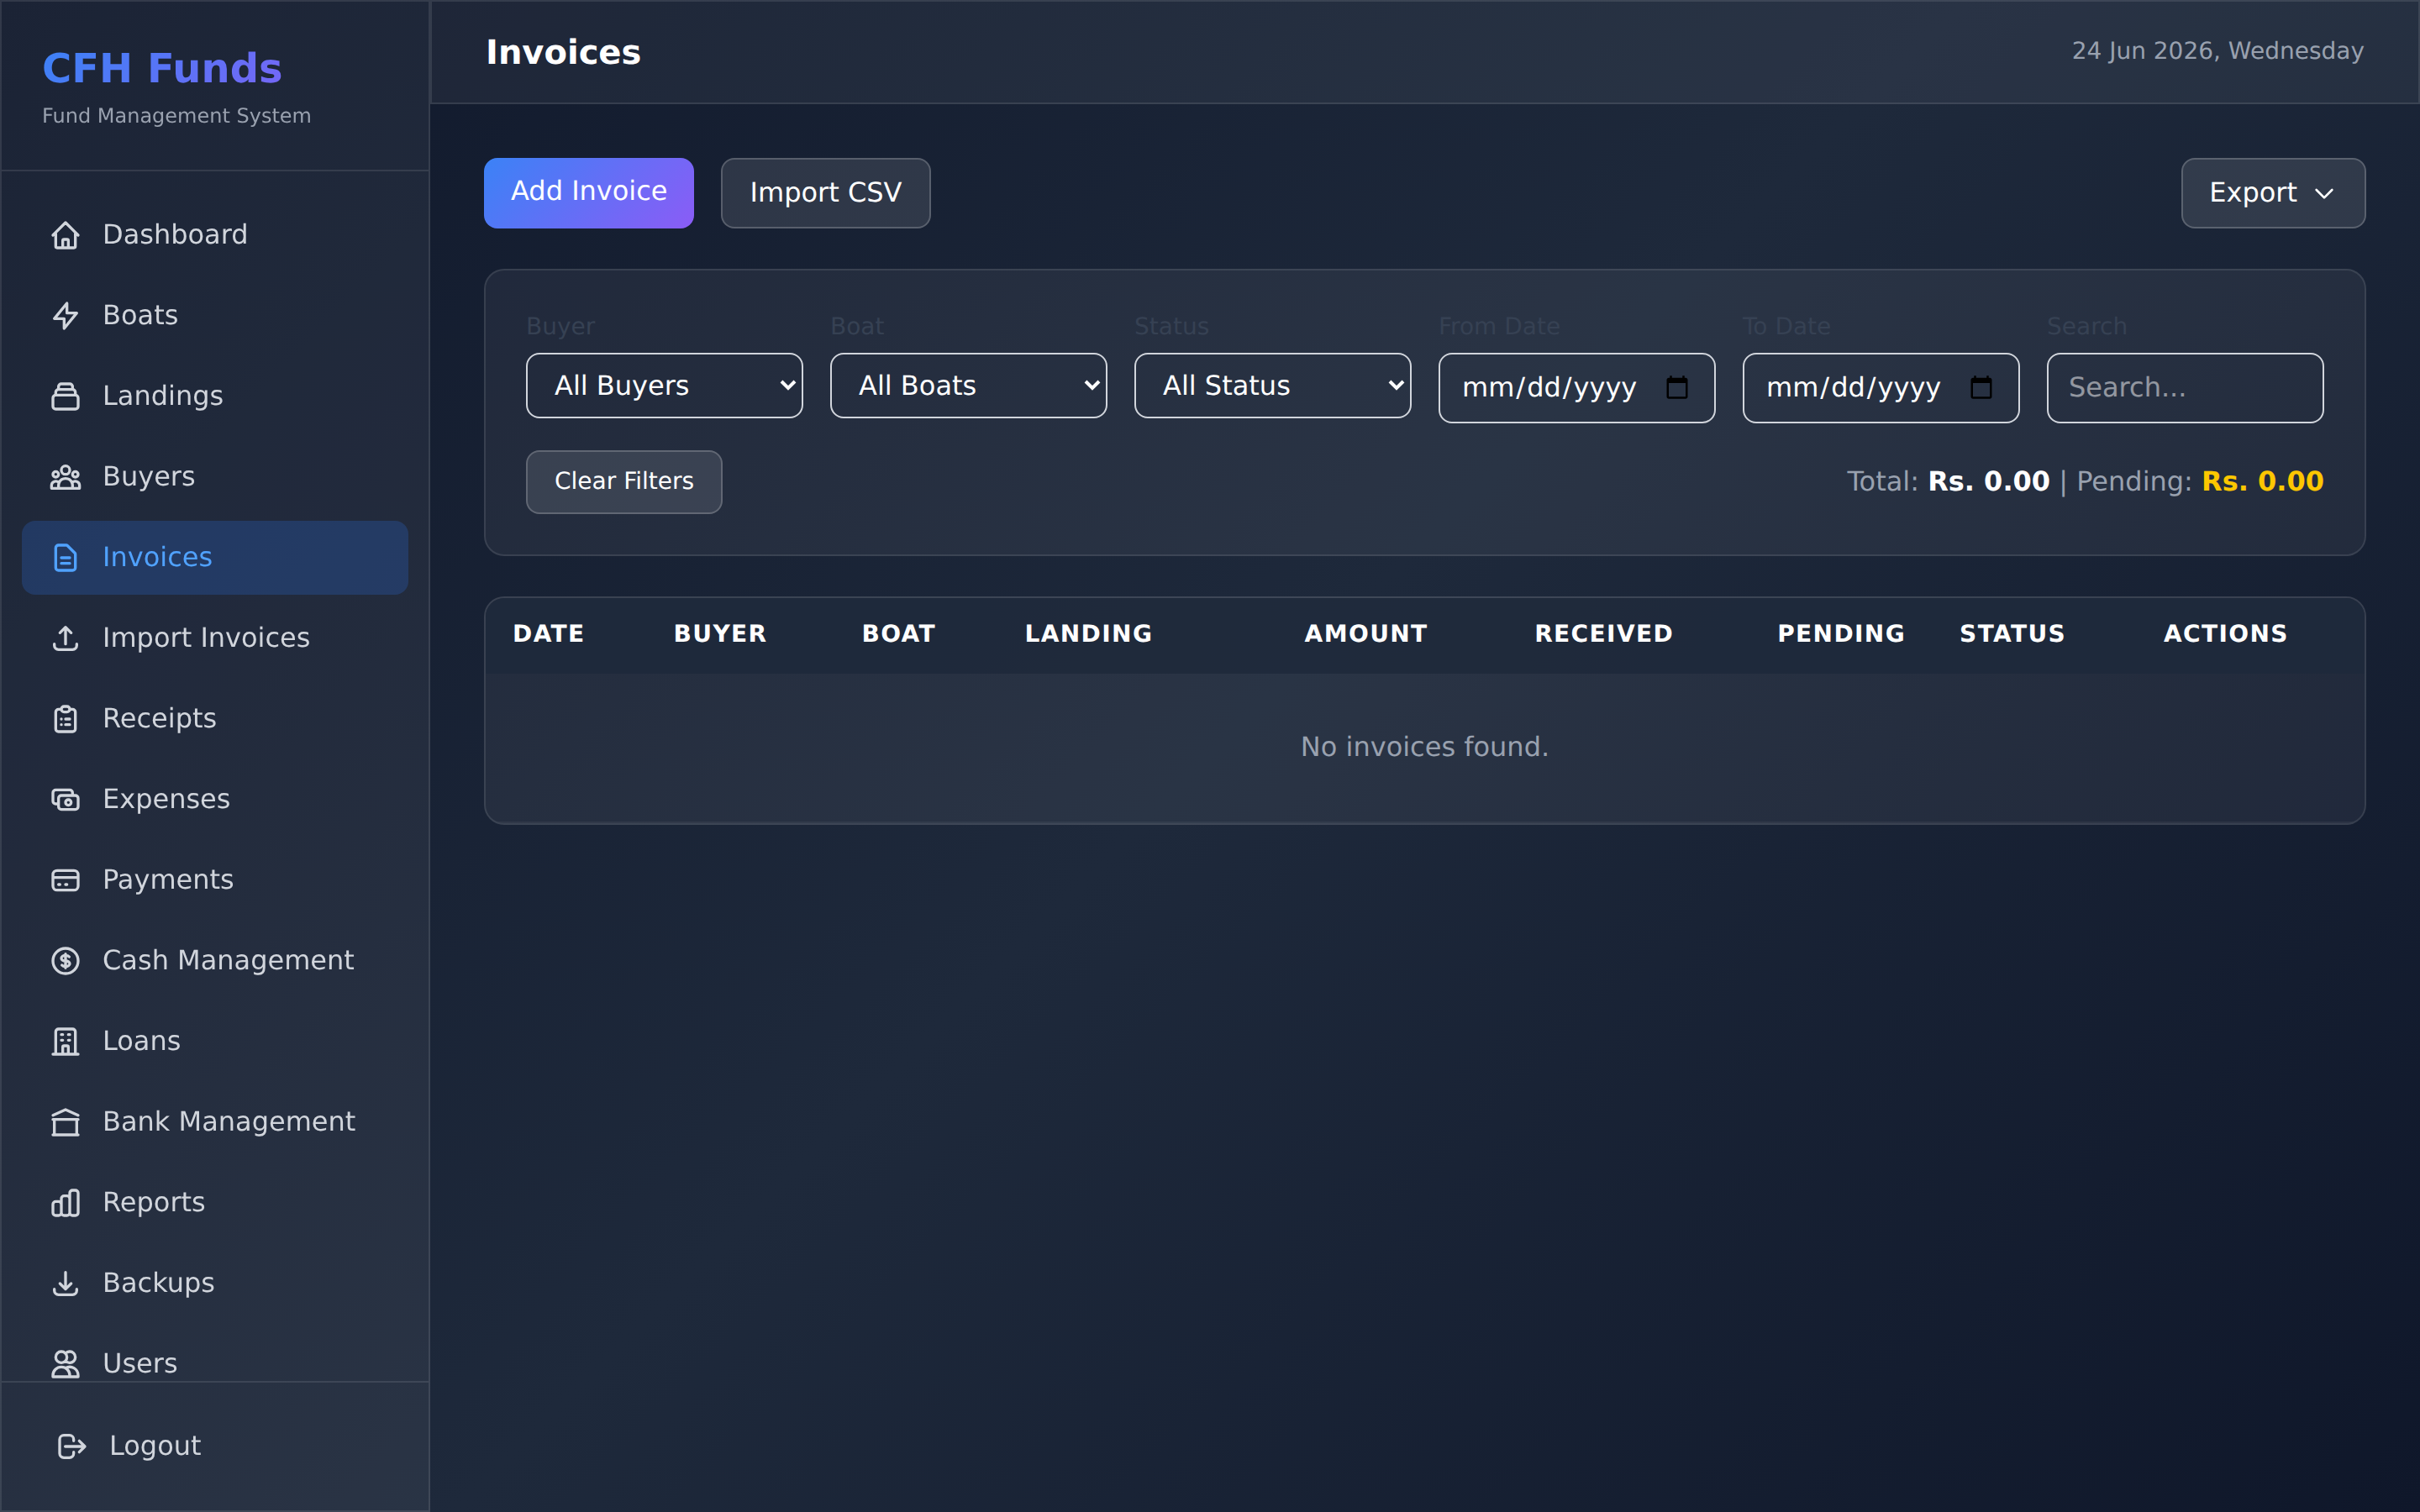The width and height of the screenshot is (2420, 1512).
Task: Go to Expenses section
Action: coord(215,799)
